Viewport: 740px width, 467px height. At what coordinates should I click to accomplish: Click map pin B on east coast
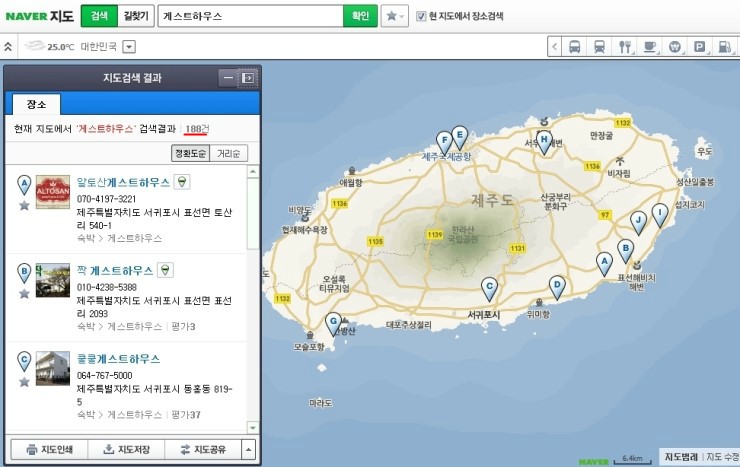point(626,250)
